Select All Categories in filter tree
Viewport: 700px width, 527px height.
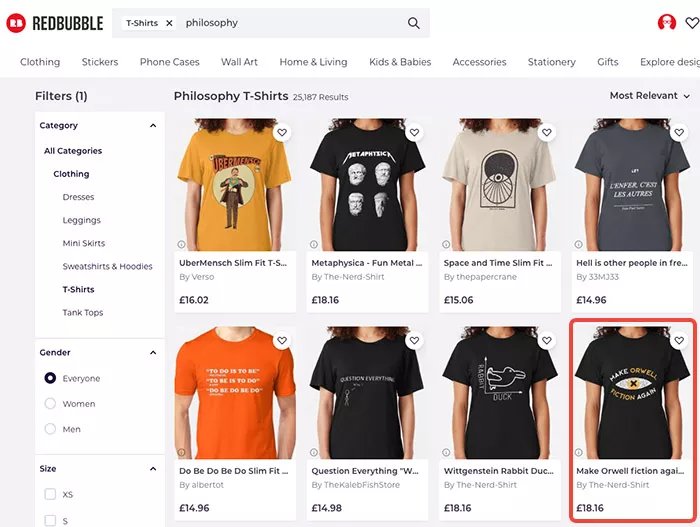(73, 151)
